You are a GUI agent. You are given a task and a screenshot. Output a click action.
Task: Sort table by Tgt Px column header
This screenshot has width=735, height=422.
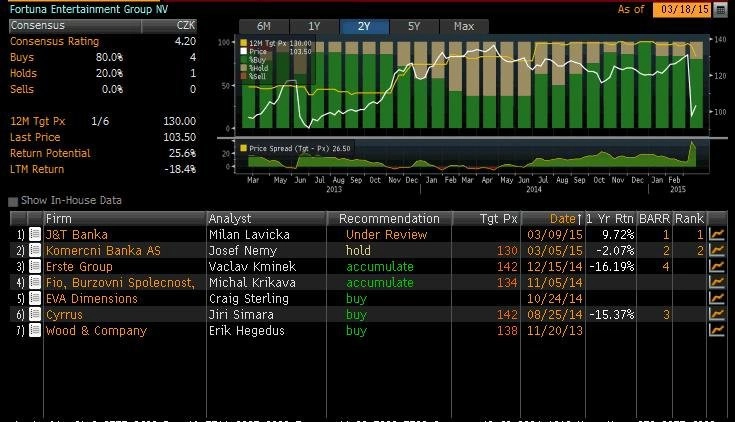[x=486, y=219]
